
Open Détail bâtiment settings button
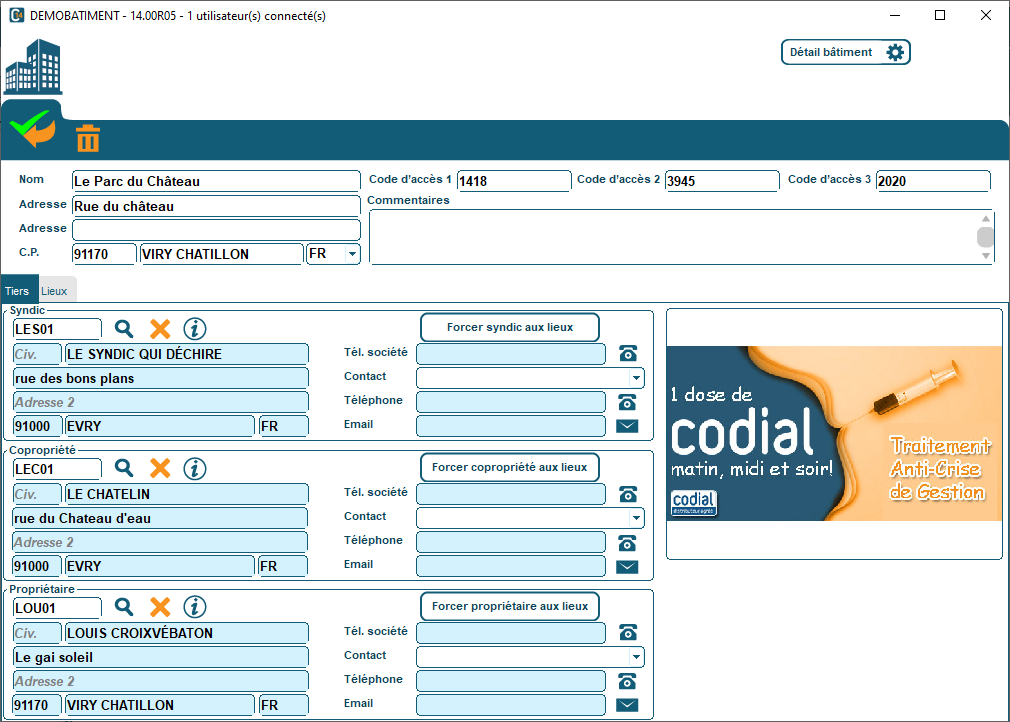[845, 52]
